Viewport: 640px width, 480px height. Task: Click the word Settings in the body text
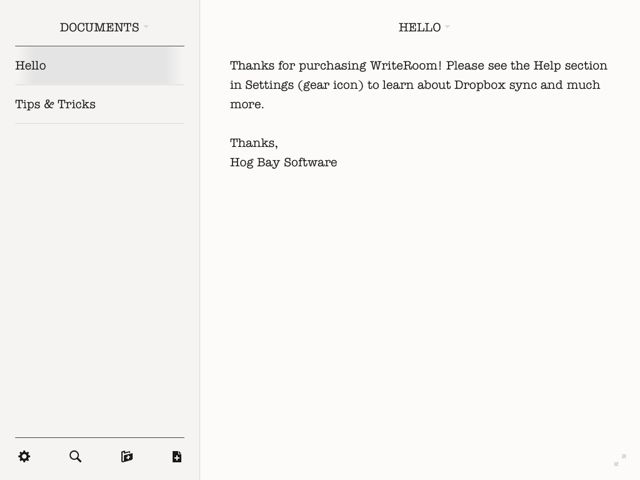(269, 85)
